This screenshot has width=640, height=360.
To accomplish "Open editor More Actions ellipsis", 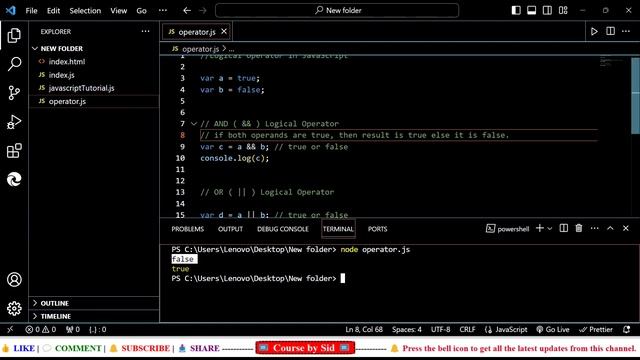I will coord(626,31).
